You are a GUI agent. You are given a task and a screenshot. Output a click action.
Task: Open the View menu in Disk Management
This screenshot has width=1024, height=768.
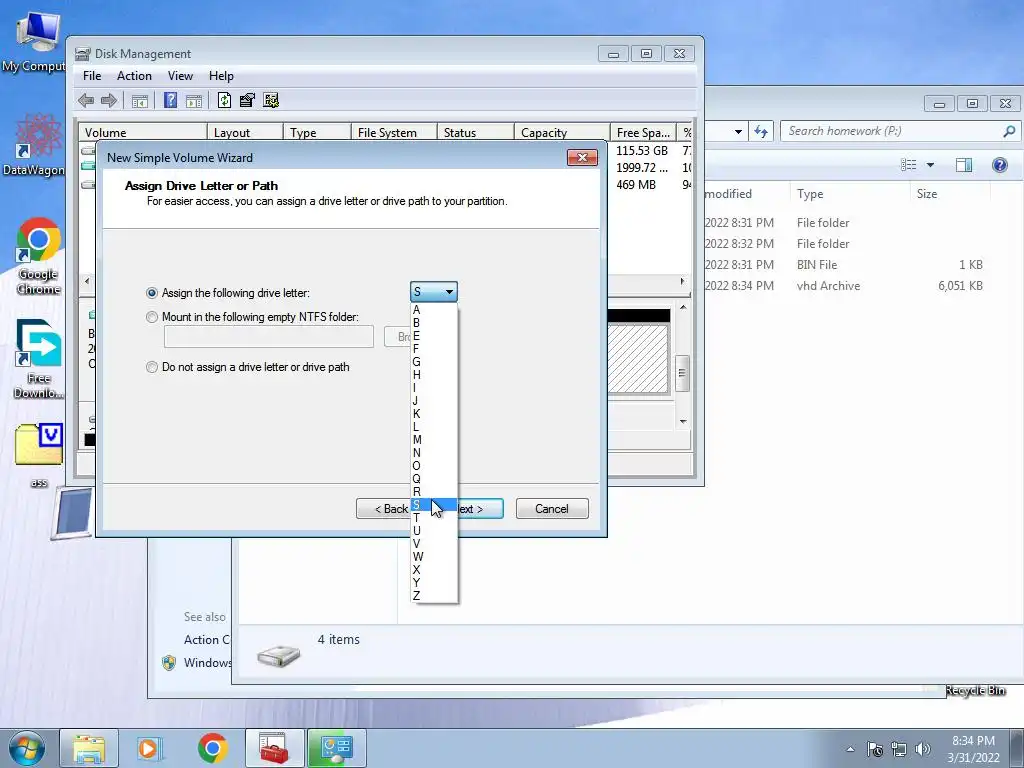click(180, 76)
